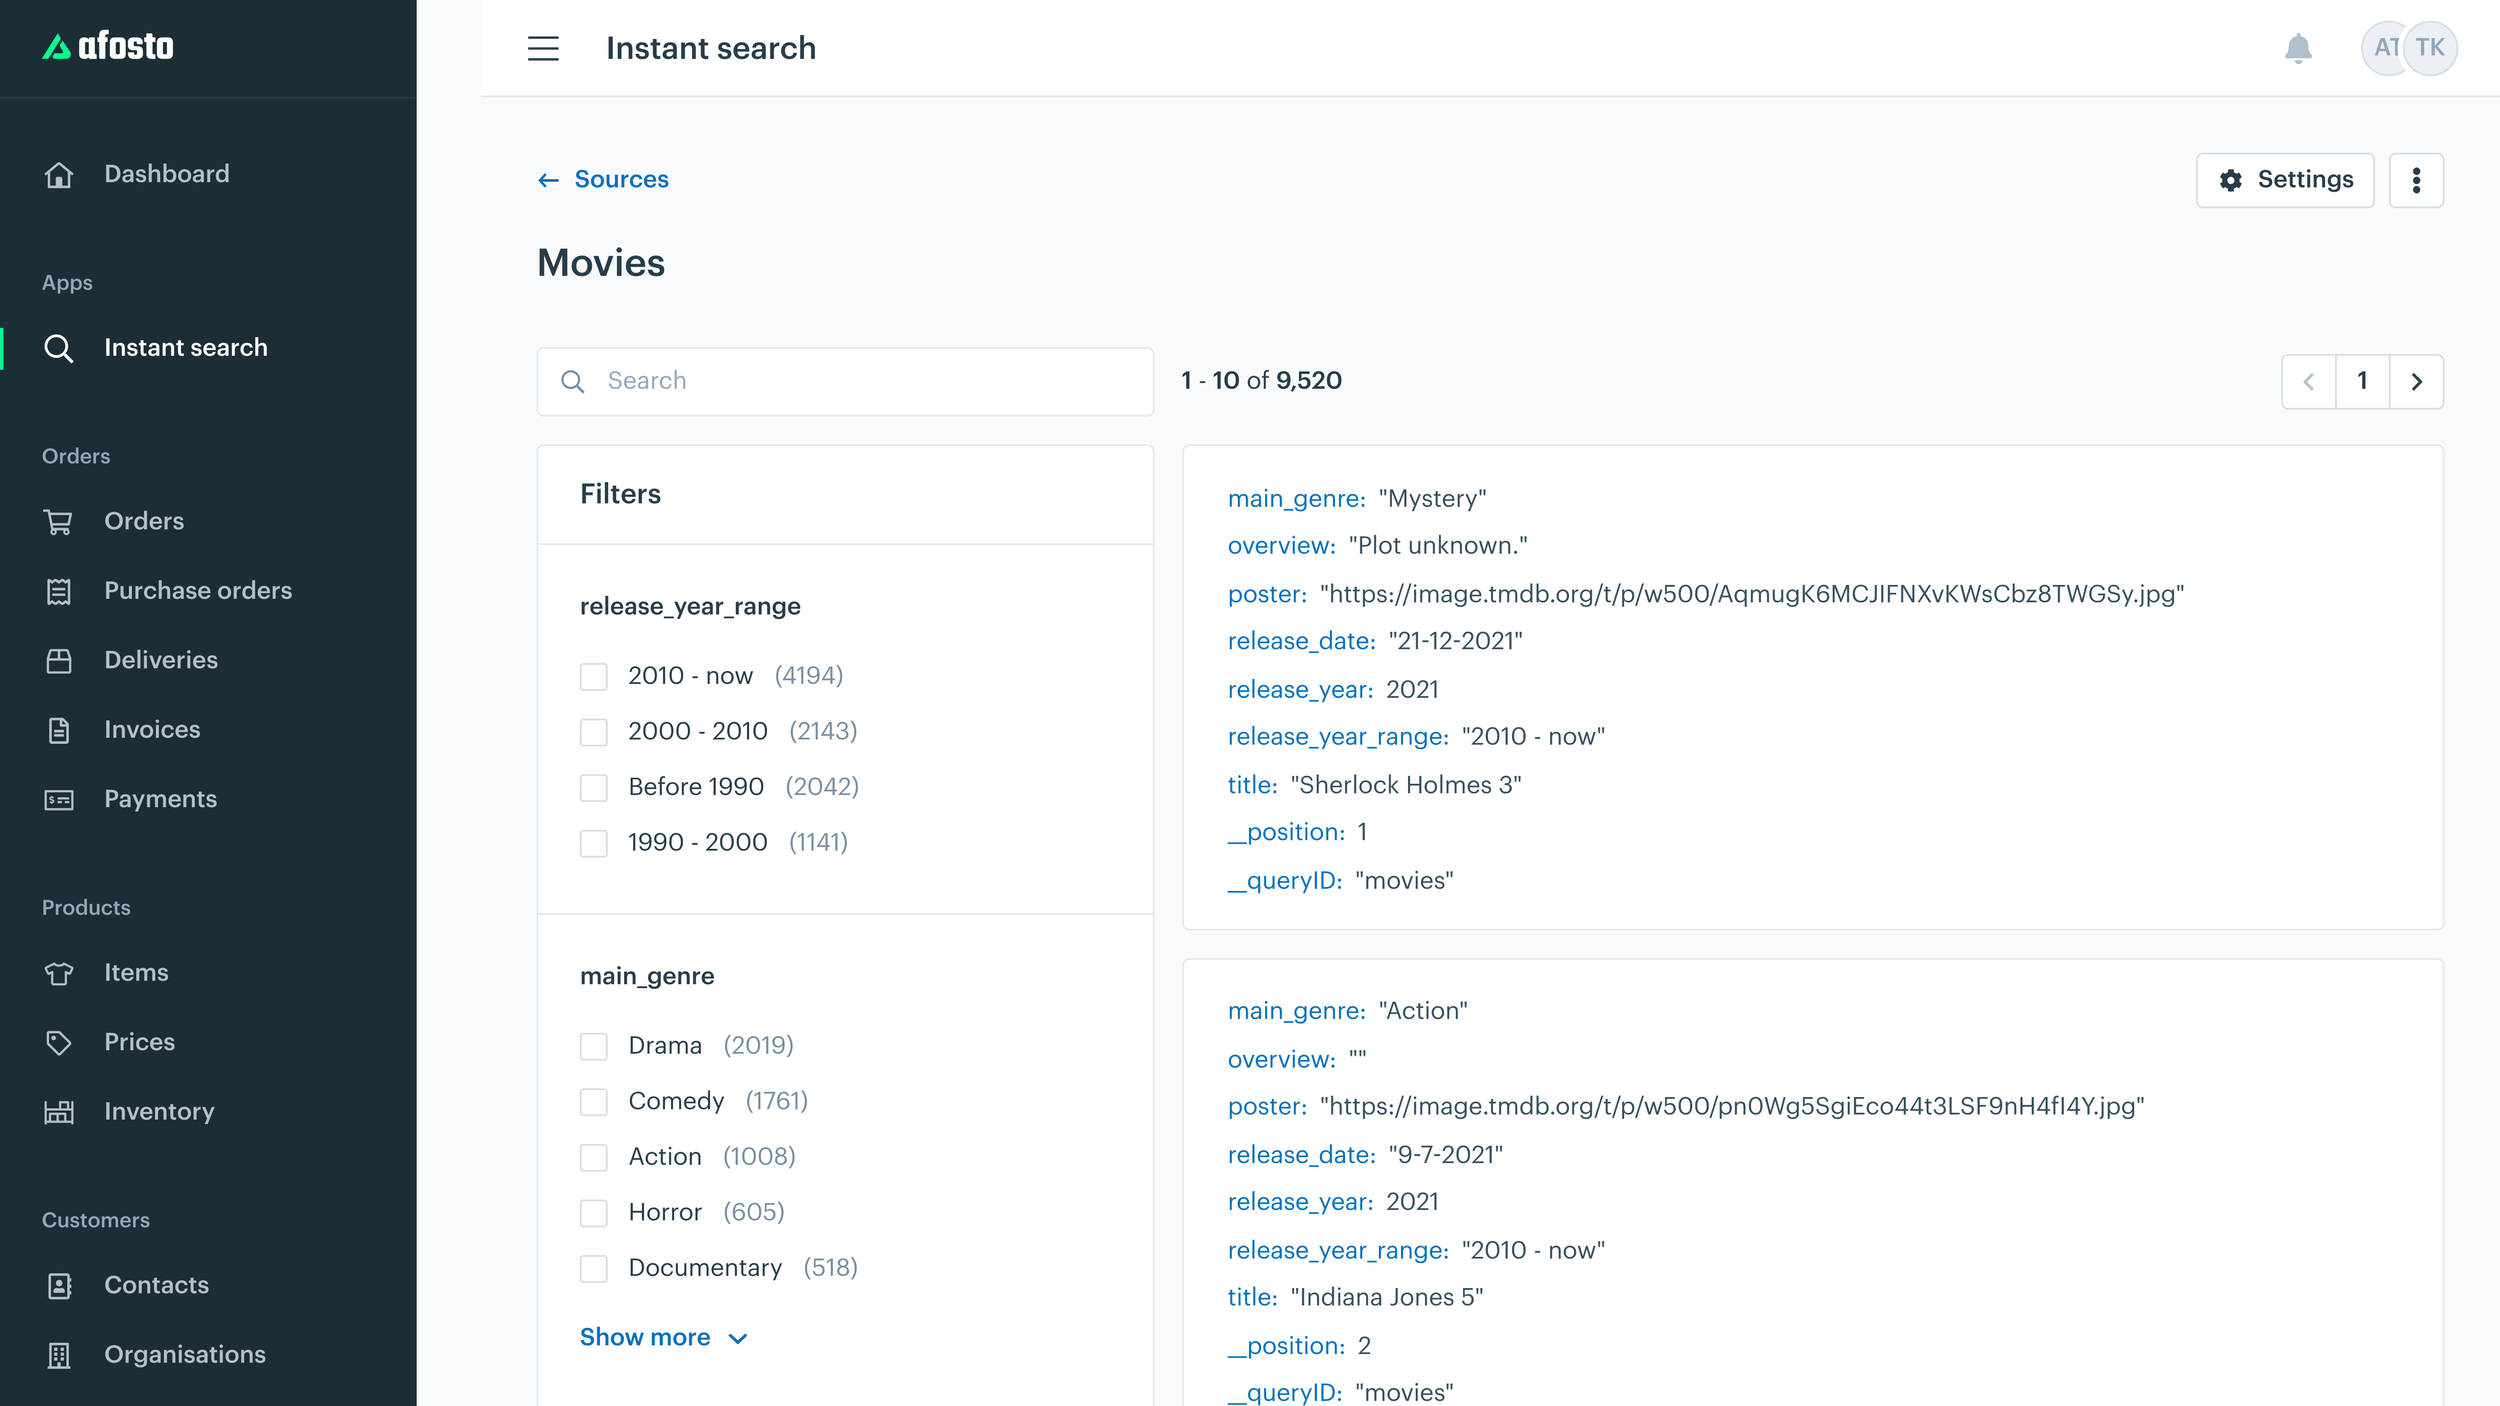Click the Contacts icon
Viewport: 2500px width, 1406px height.
point(59,1286)
